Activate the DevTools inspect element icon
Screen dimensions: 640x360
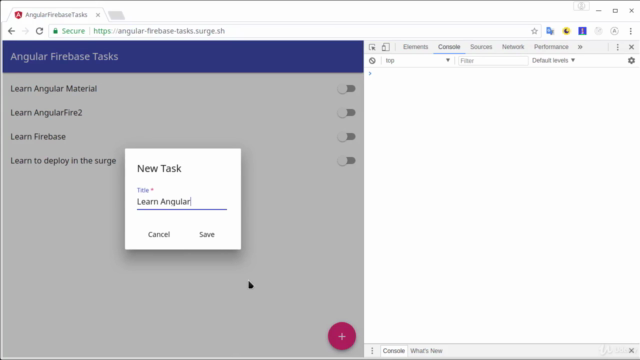point(372,47)
